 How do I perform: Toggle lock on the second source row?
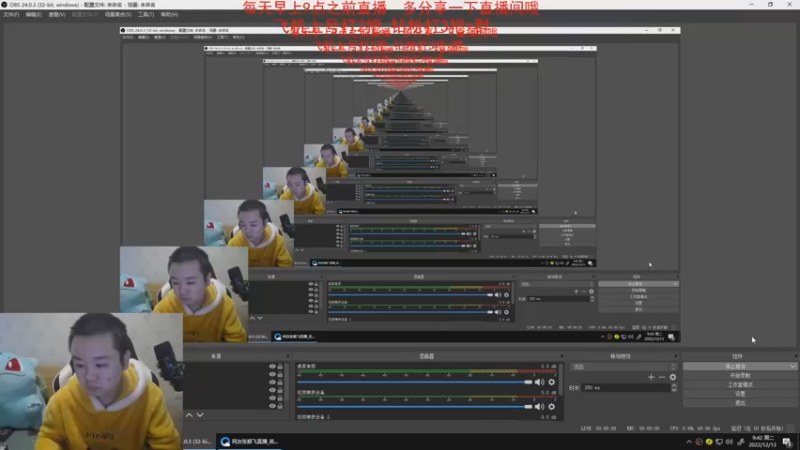point(280,374)
